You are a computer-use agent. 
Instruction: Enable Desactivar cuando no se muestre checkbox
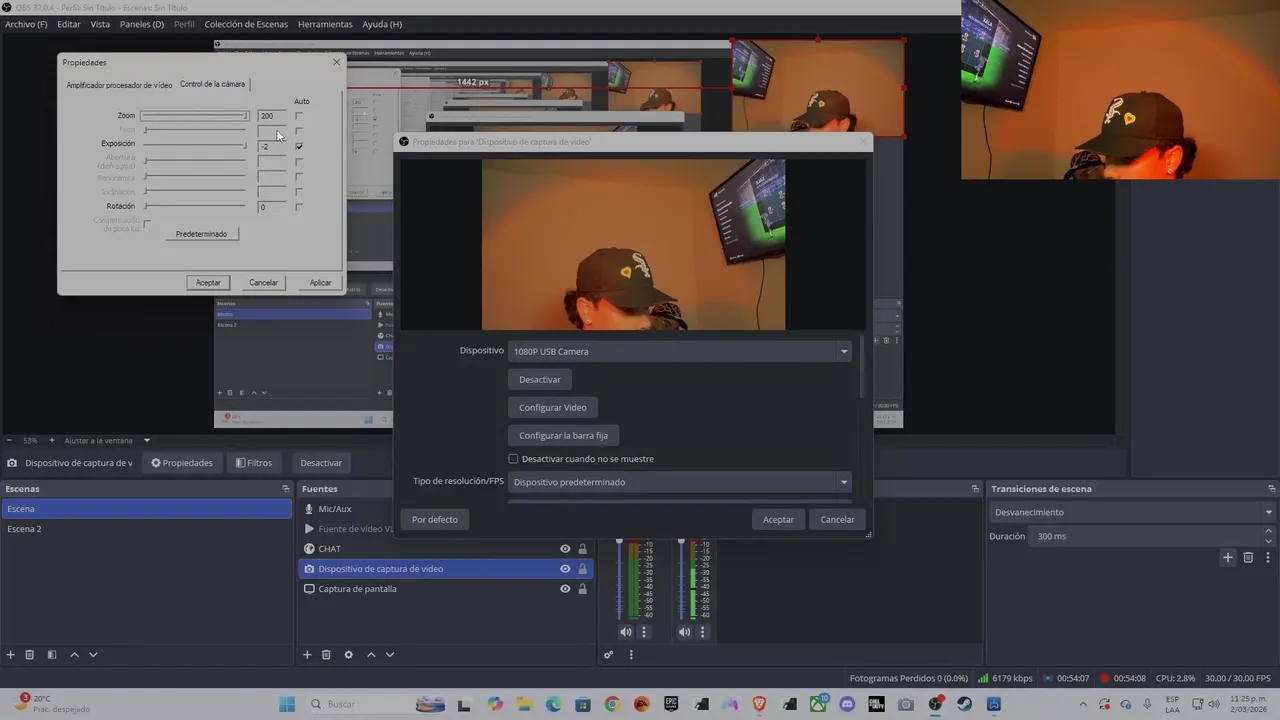pyautogui.click(x=514, y=459)
